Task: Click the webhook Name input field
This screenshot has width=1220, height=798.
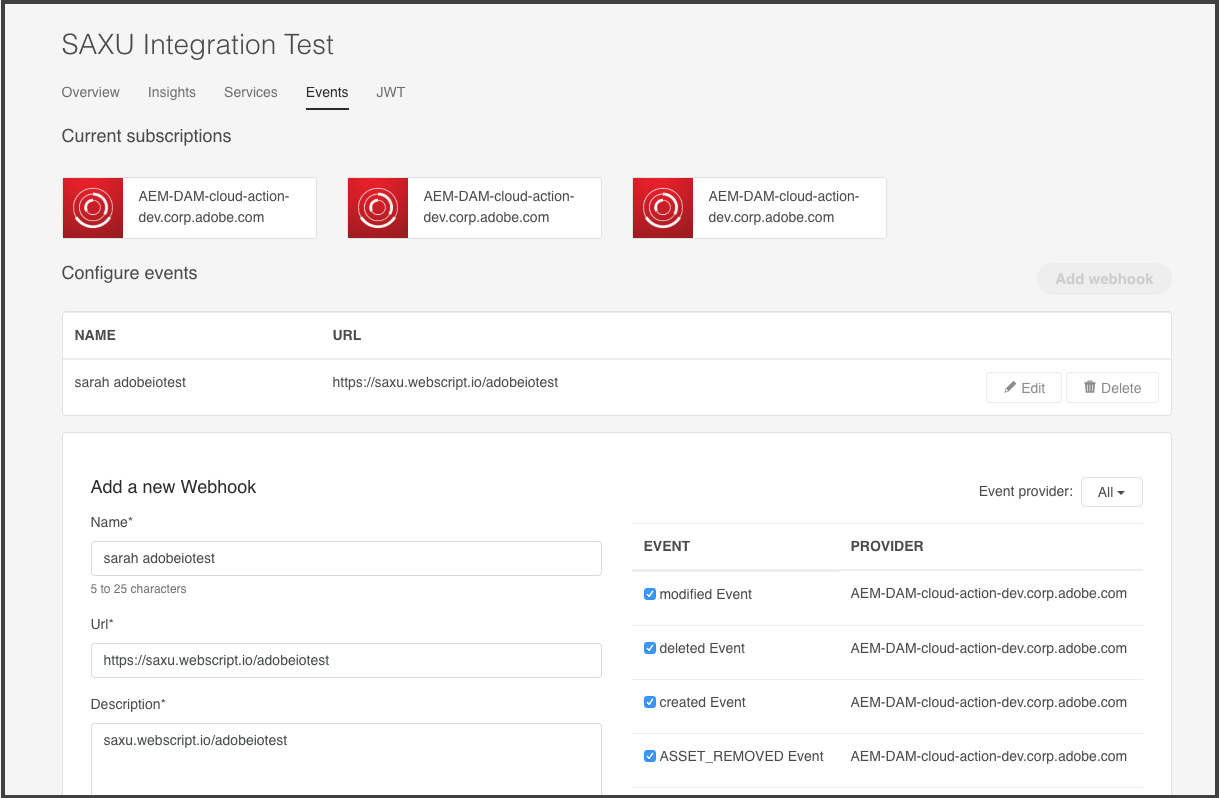Action: (x=346, y=558)
